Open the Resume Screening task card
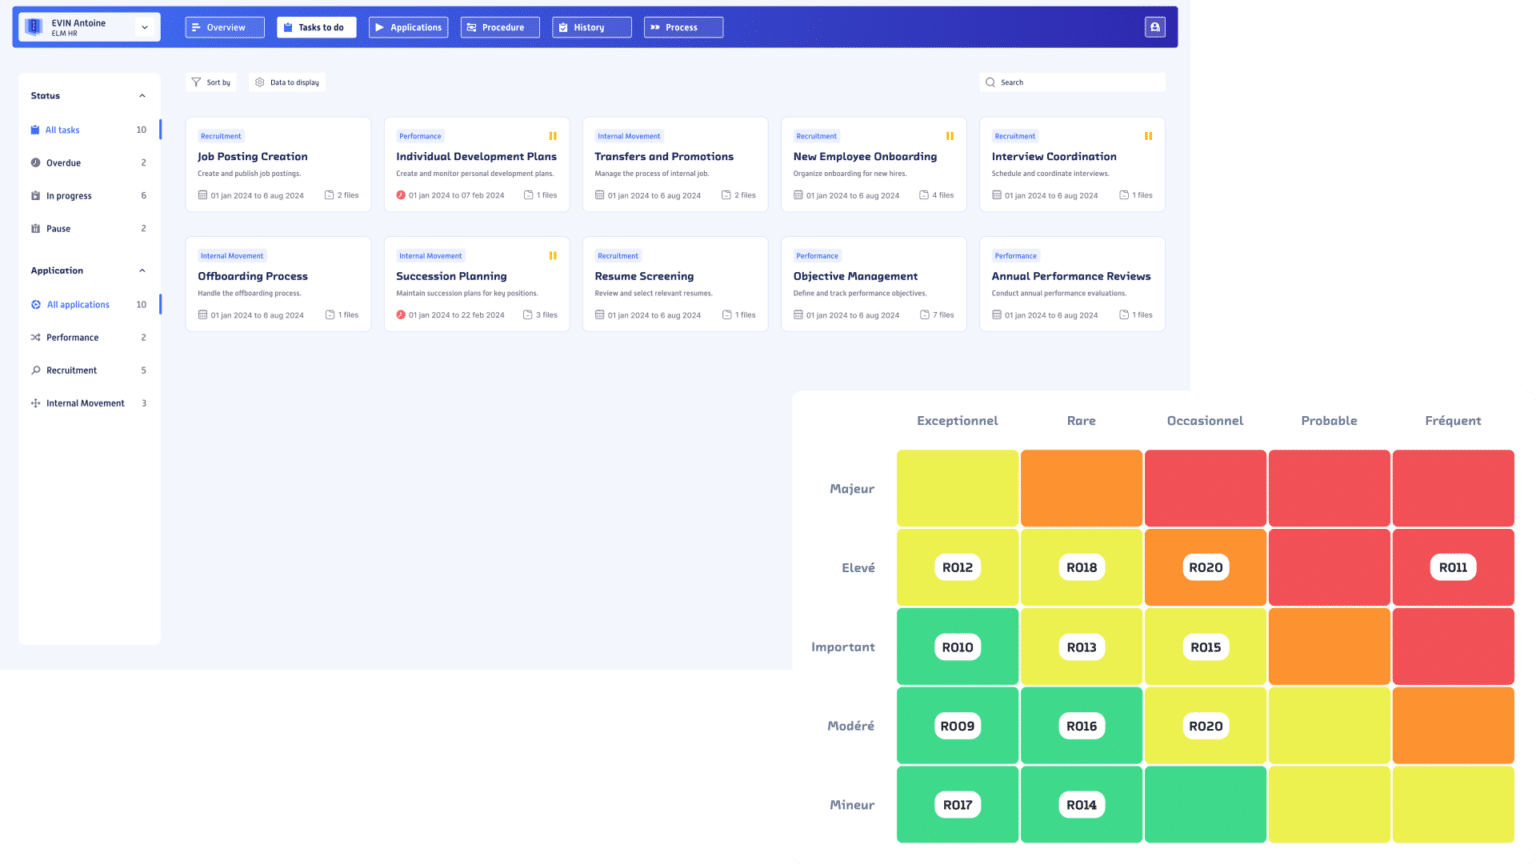This screenshot has width=1536, height=865. click(x=675, y=283)
